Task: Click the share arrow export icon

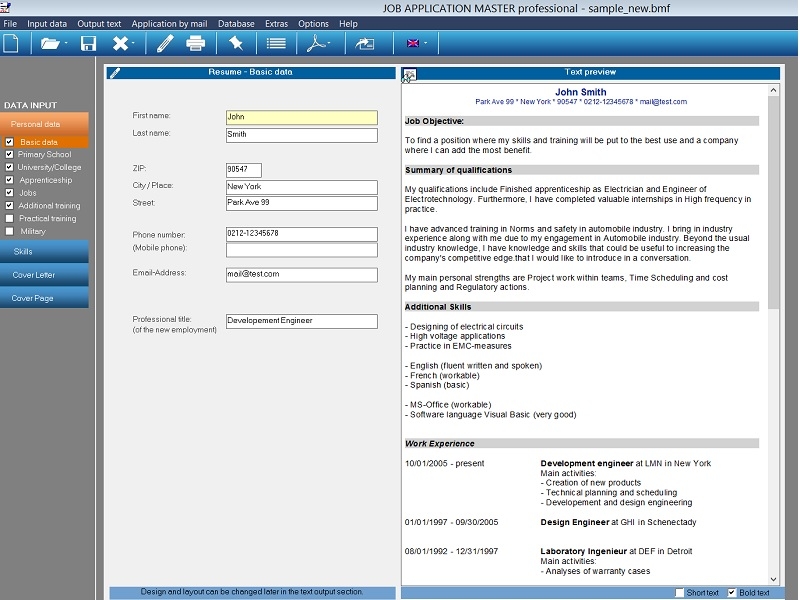Action: pyautogui.click(x=365, y=44)
